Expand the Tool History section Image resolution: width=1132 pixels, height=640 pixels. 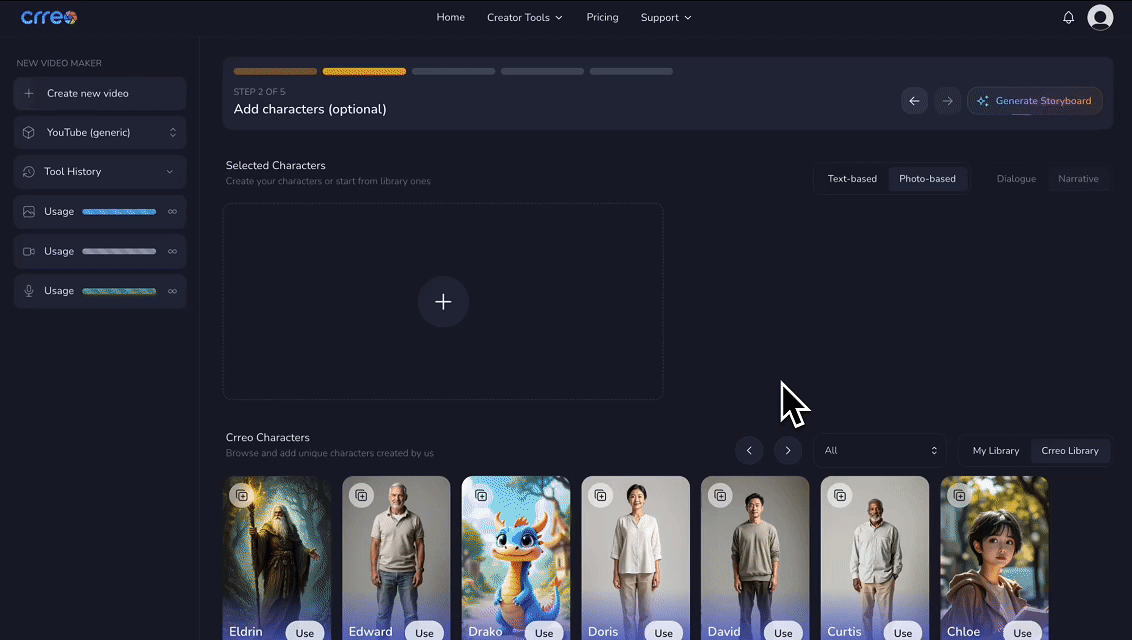tap(100, 172)
